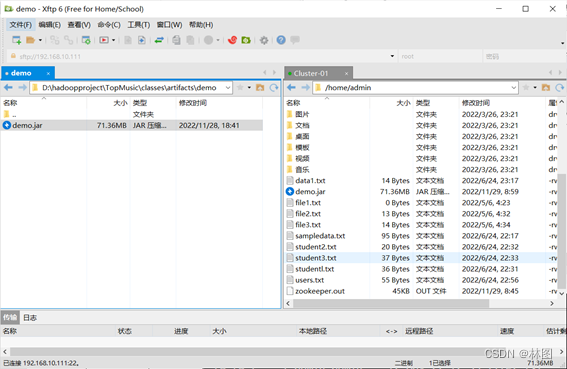The width and height of the screenshot is (567, 369).
Task: Open the 编辑(E) menu
Action: [50, 25]
